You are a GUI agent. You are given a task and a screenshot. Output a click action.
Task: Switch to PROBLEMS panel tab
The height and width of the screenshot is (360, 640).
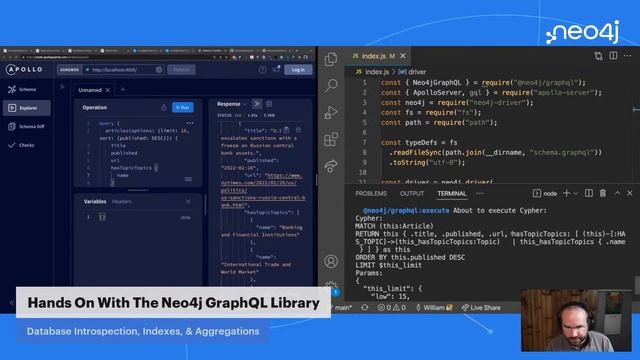tap(371, 193)
